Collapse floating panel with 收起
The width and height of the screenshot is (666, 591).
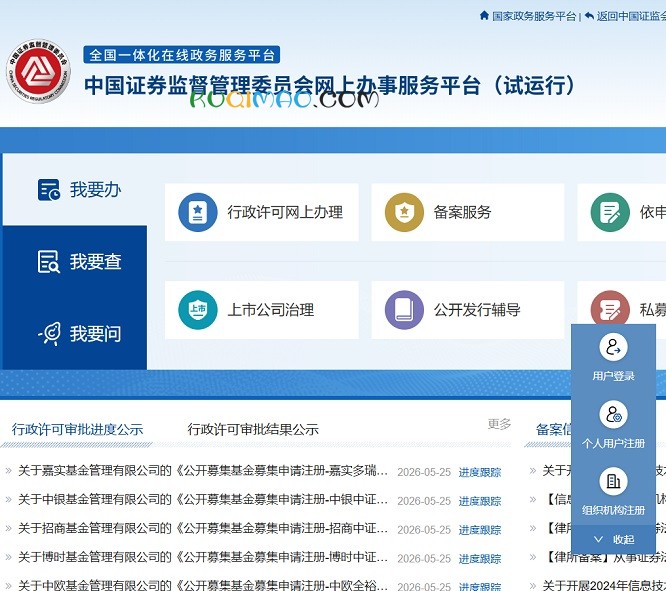coord(613,539)
